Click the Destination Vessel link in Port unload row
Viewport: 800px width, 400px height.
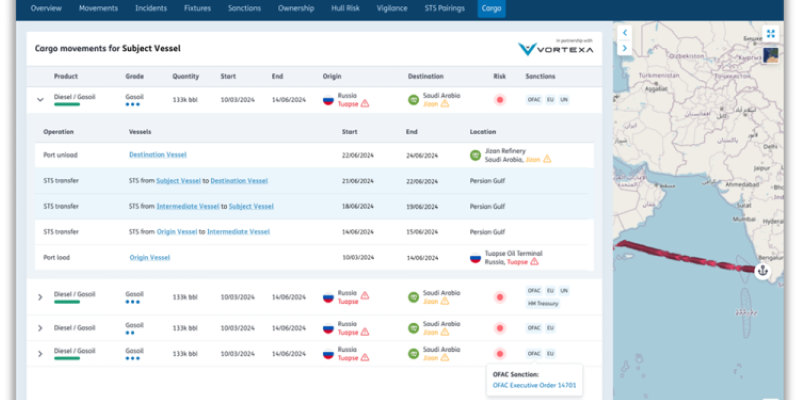tap(157, 155)
